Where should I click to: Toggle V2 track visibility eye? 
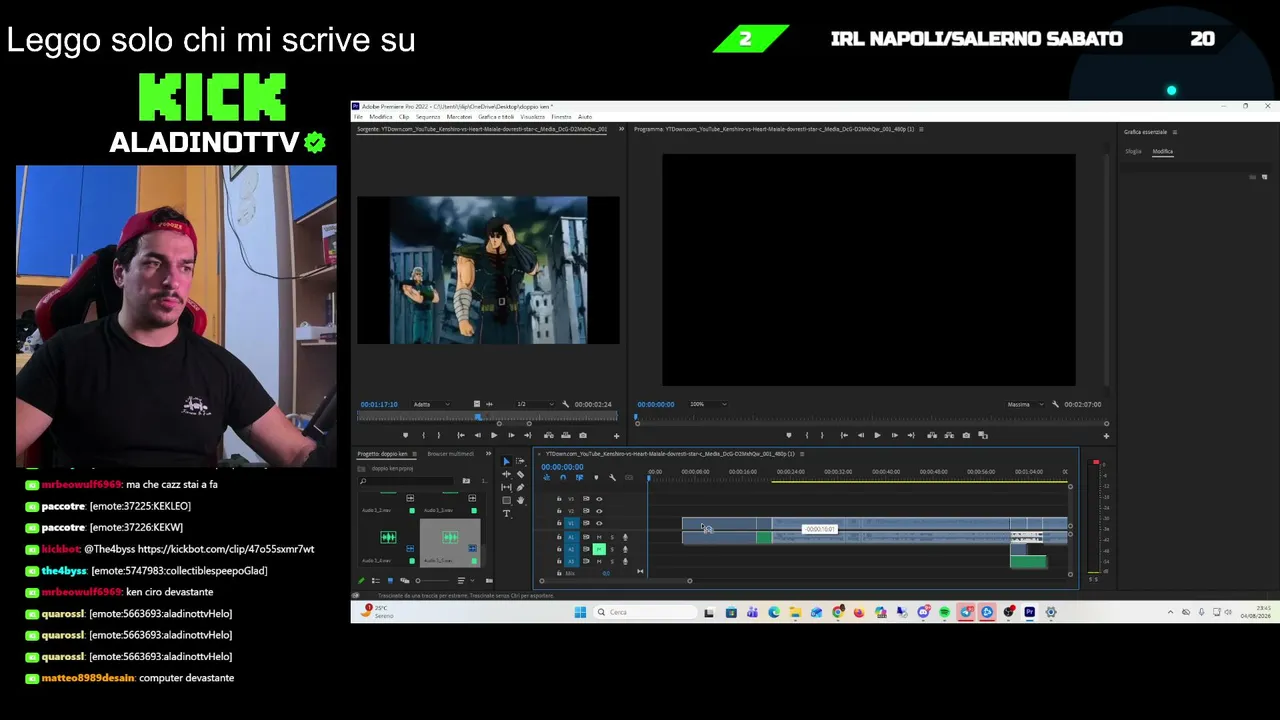coord(599,511)
